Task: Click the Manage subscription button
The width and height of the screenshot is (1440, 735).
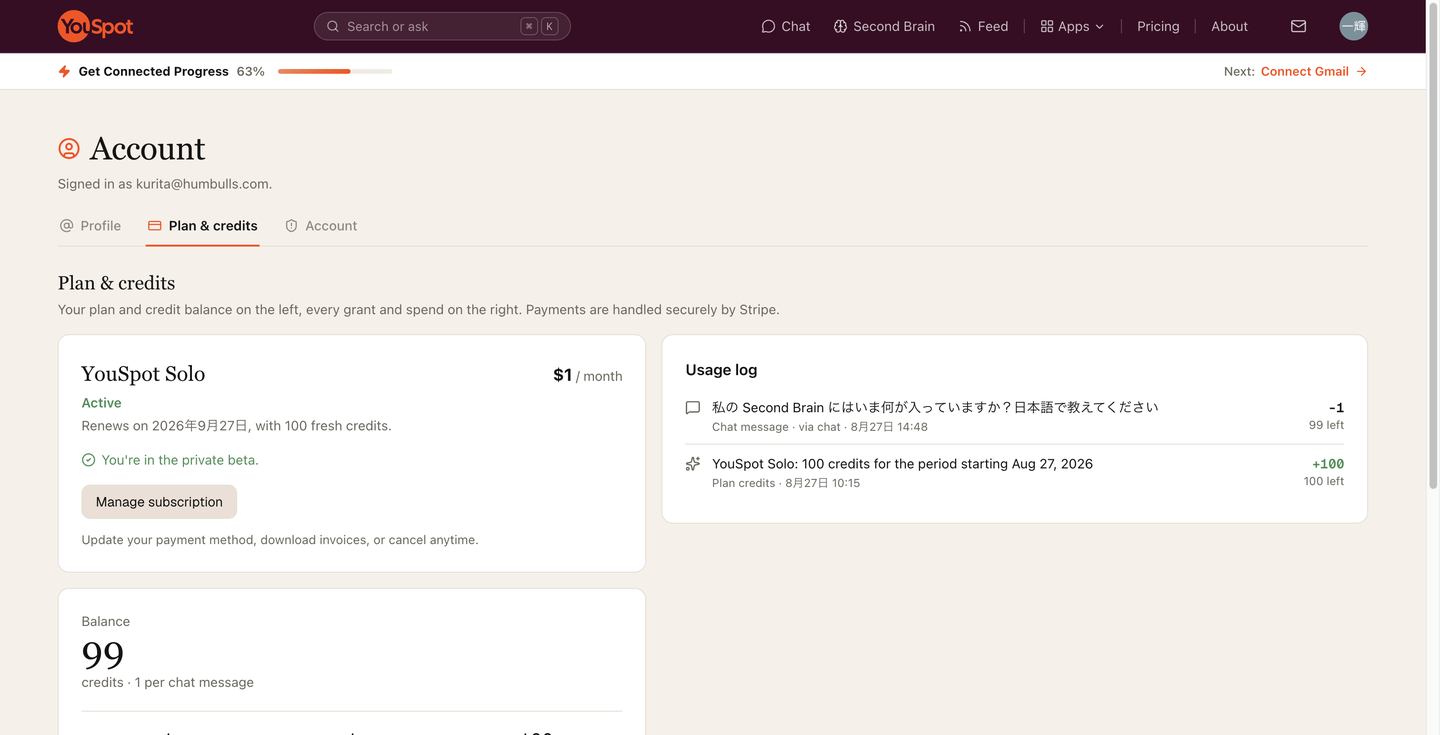Action: point(159,502)
